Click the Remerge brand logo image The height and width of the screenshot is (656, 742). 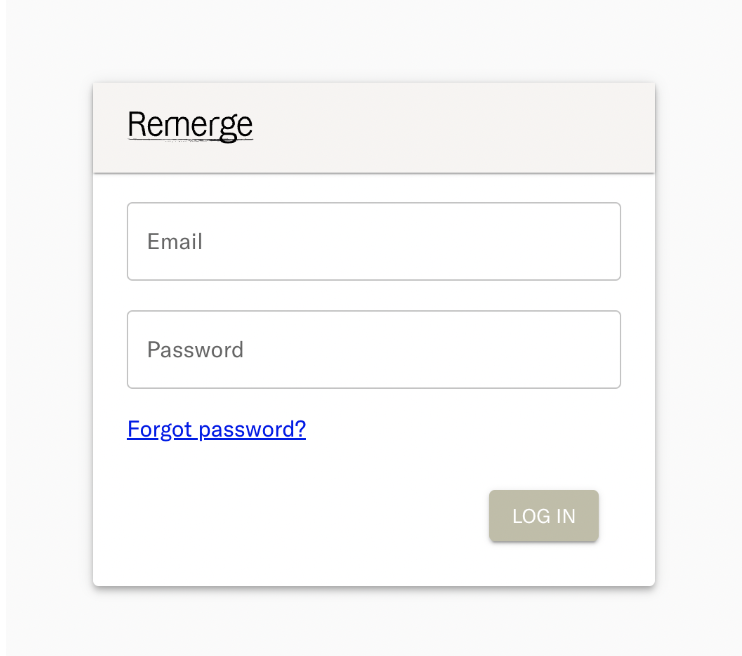190,126
